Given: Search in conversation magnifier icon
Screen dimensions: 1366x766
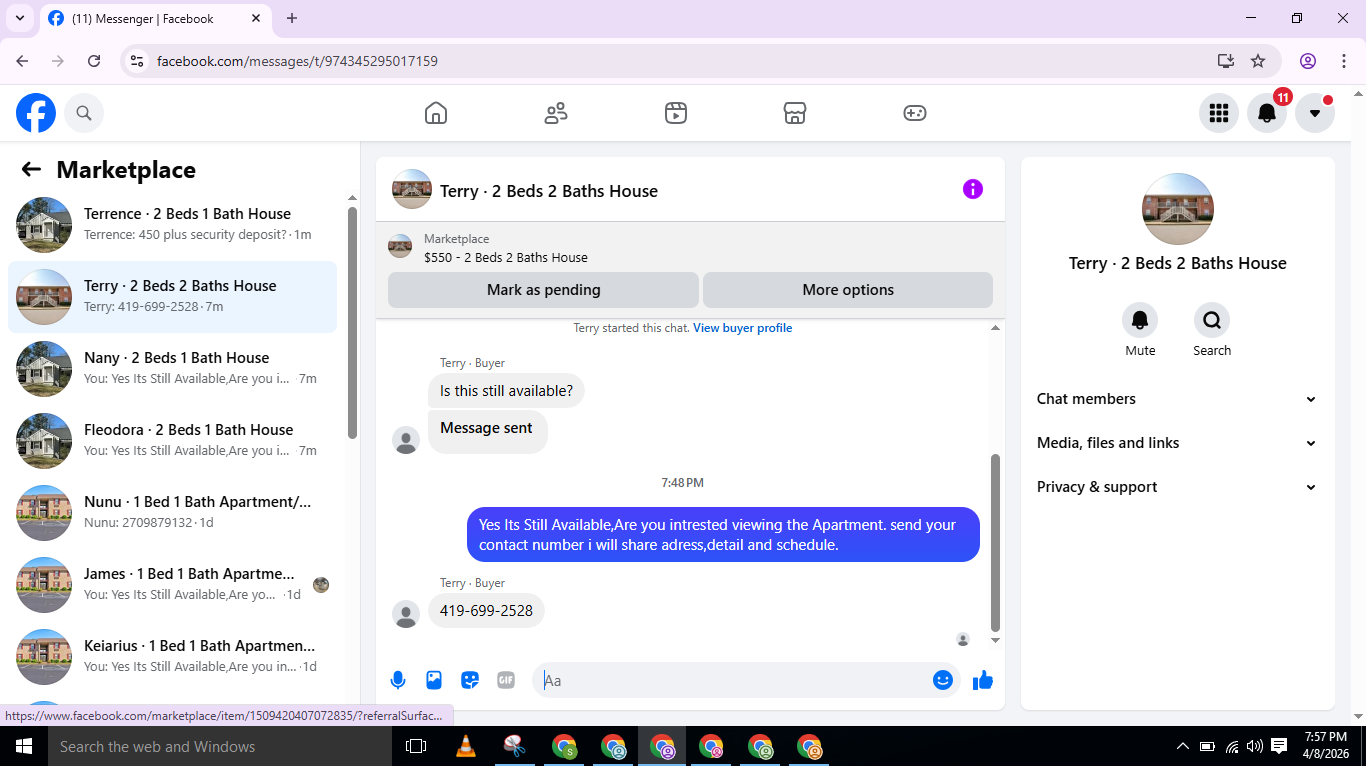Looking at the screenshot, I should click(1212, 320).
